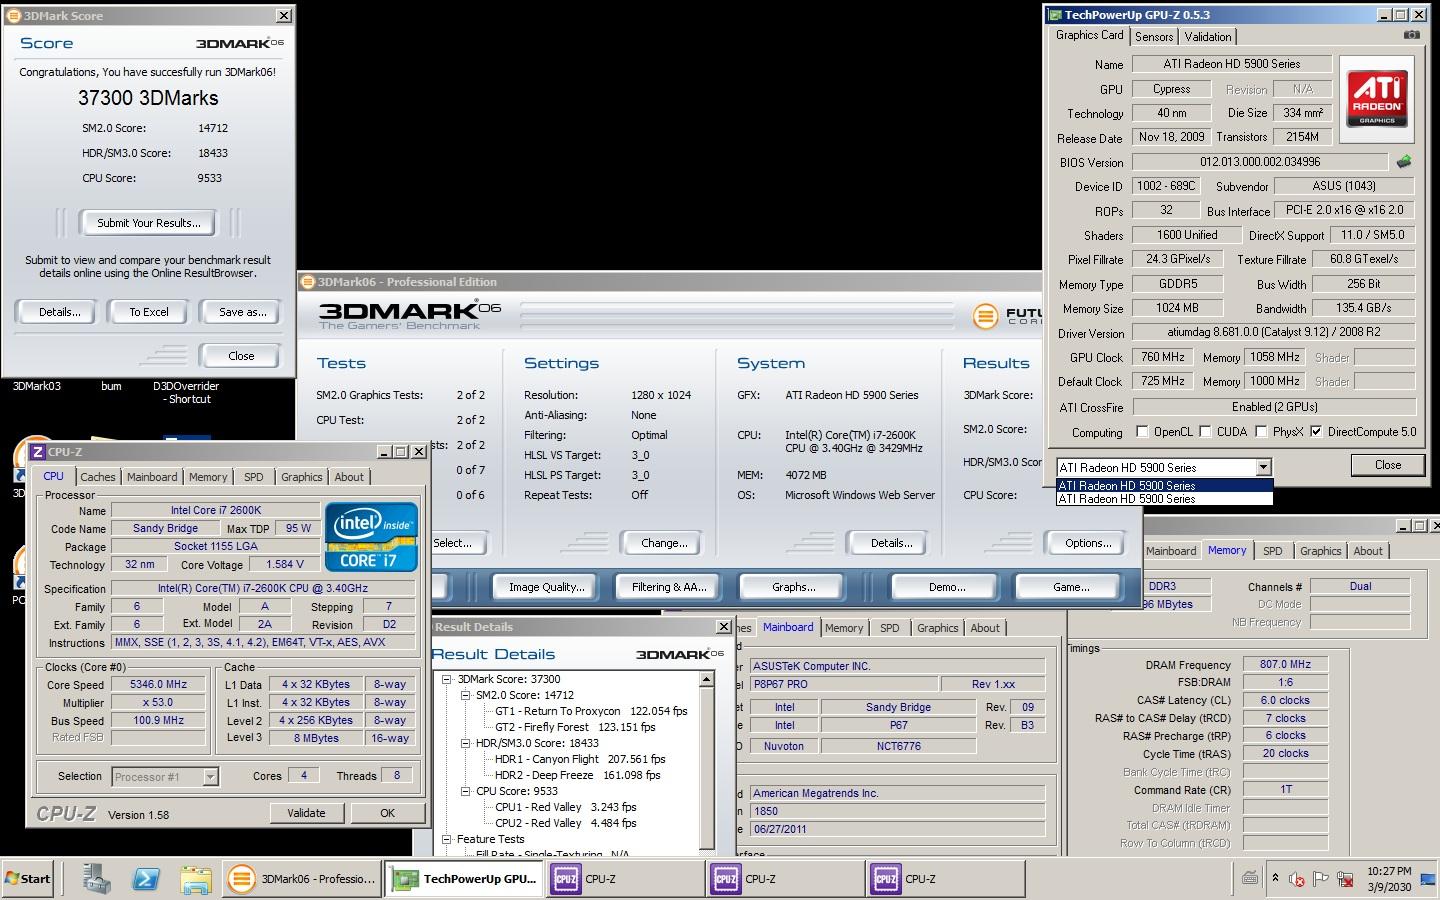Click the scroll up arrow in Result Details
1440x900 pixels.
click(x=706, y=680)
